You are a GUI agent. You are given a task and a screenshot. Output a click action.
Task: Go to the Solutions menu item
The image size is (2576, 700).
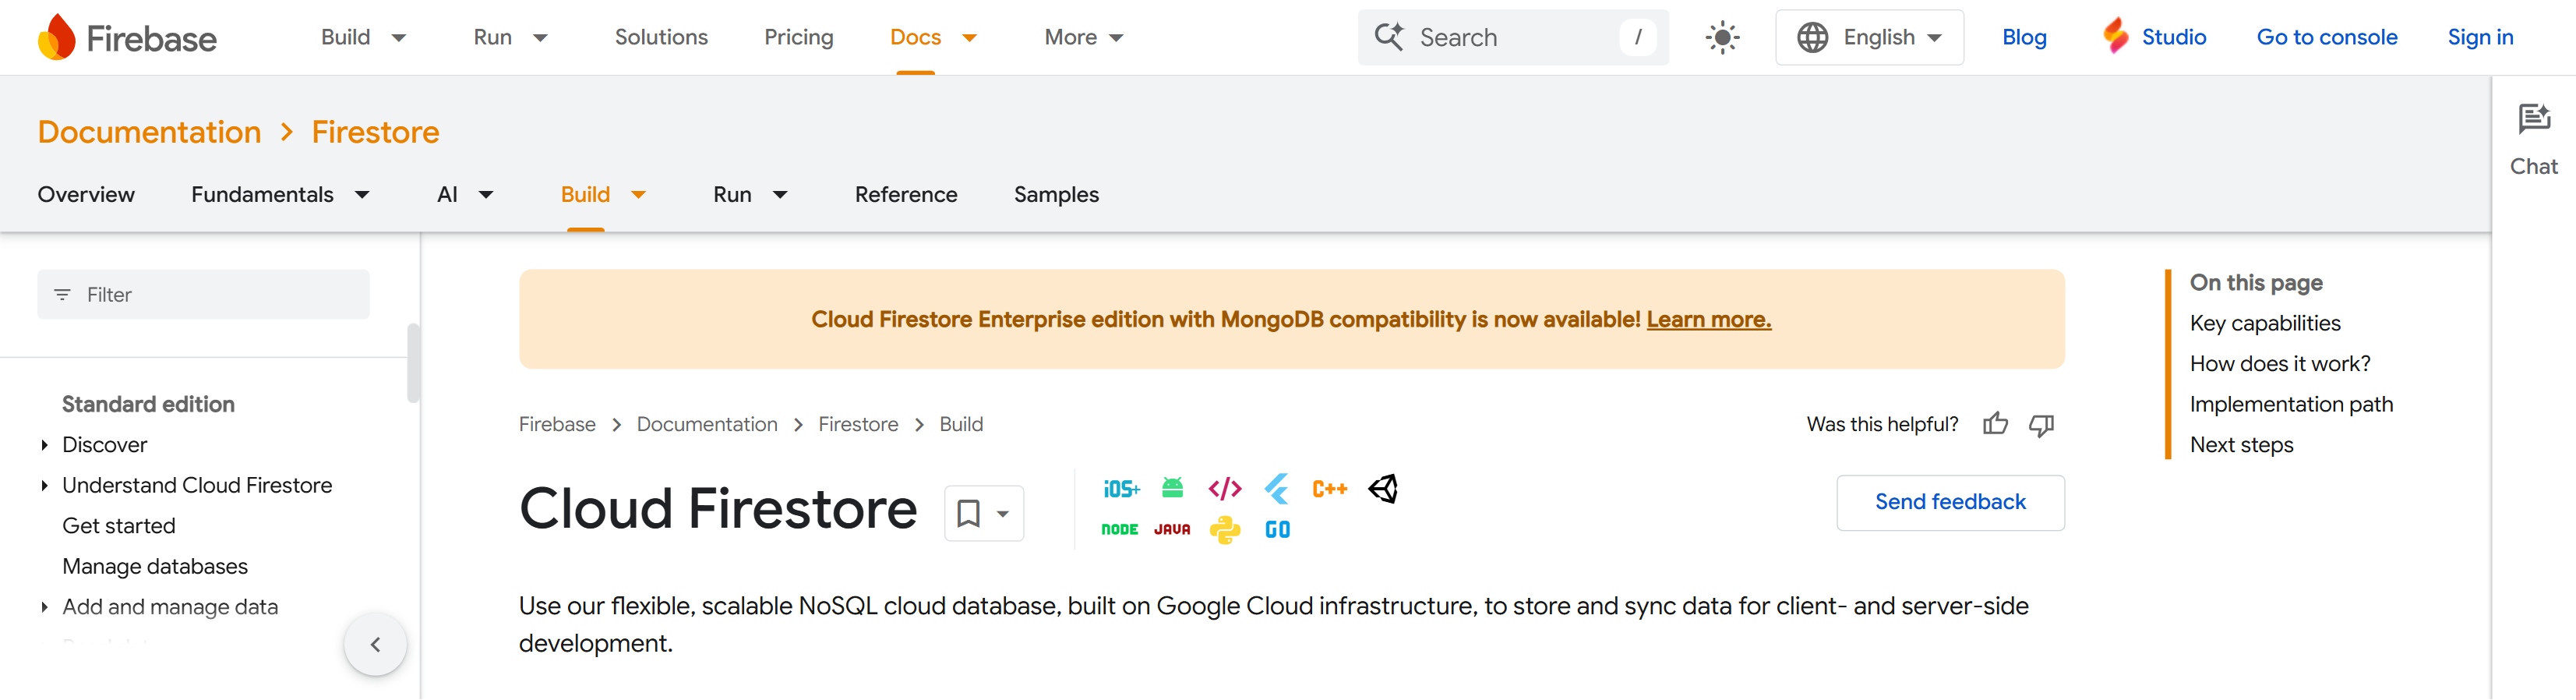click(661, 37)
